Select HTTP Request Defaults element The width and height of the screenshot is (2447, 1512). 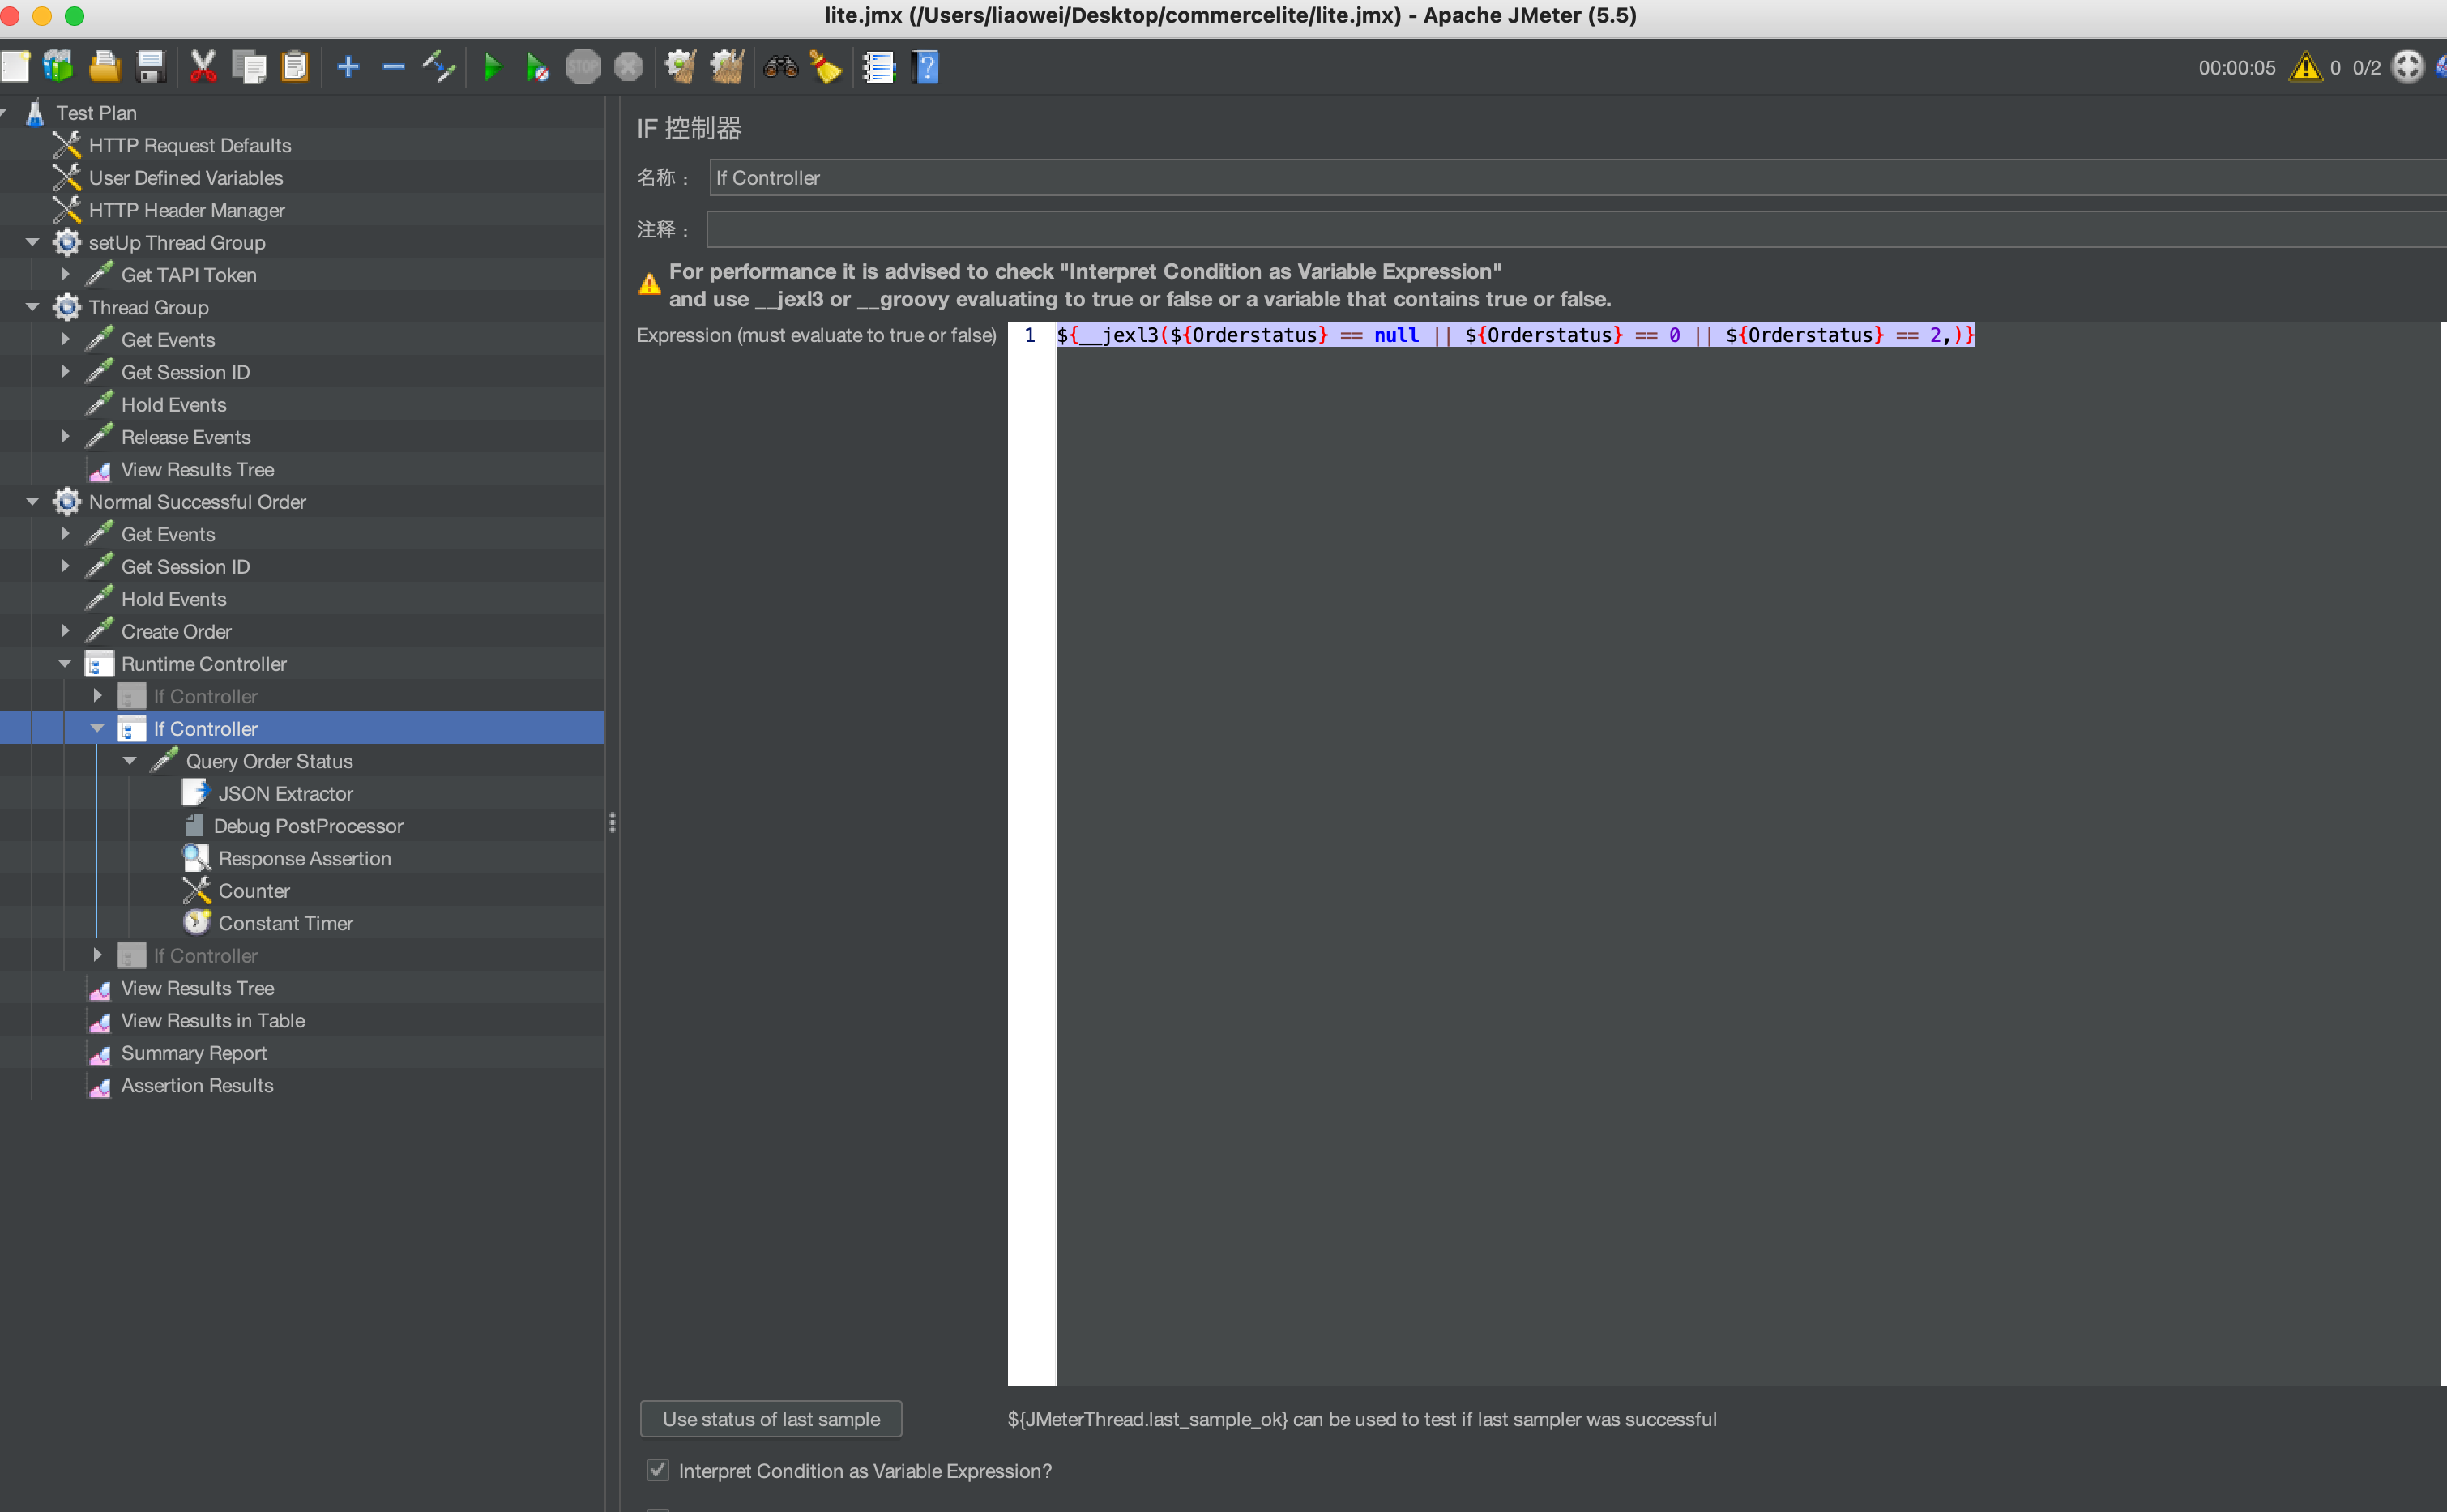[x=190, y=145]
